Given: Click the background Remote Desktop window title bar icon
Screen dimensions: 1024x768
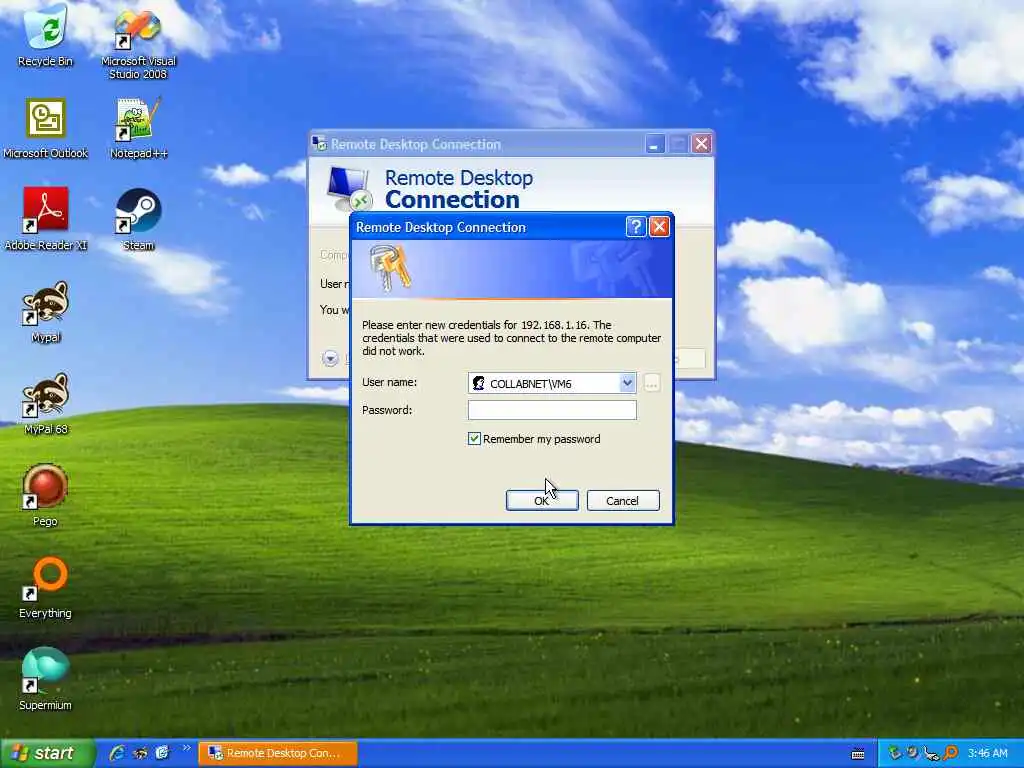Looking at the screenshot, I should (x=319, y=144).
